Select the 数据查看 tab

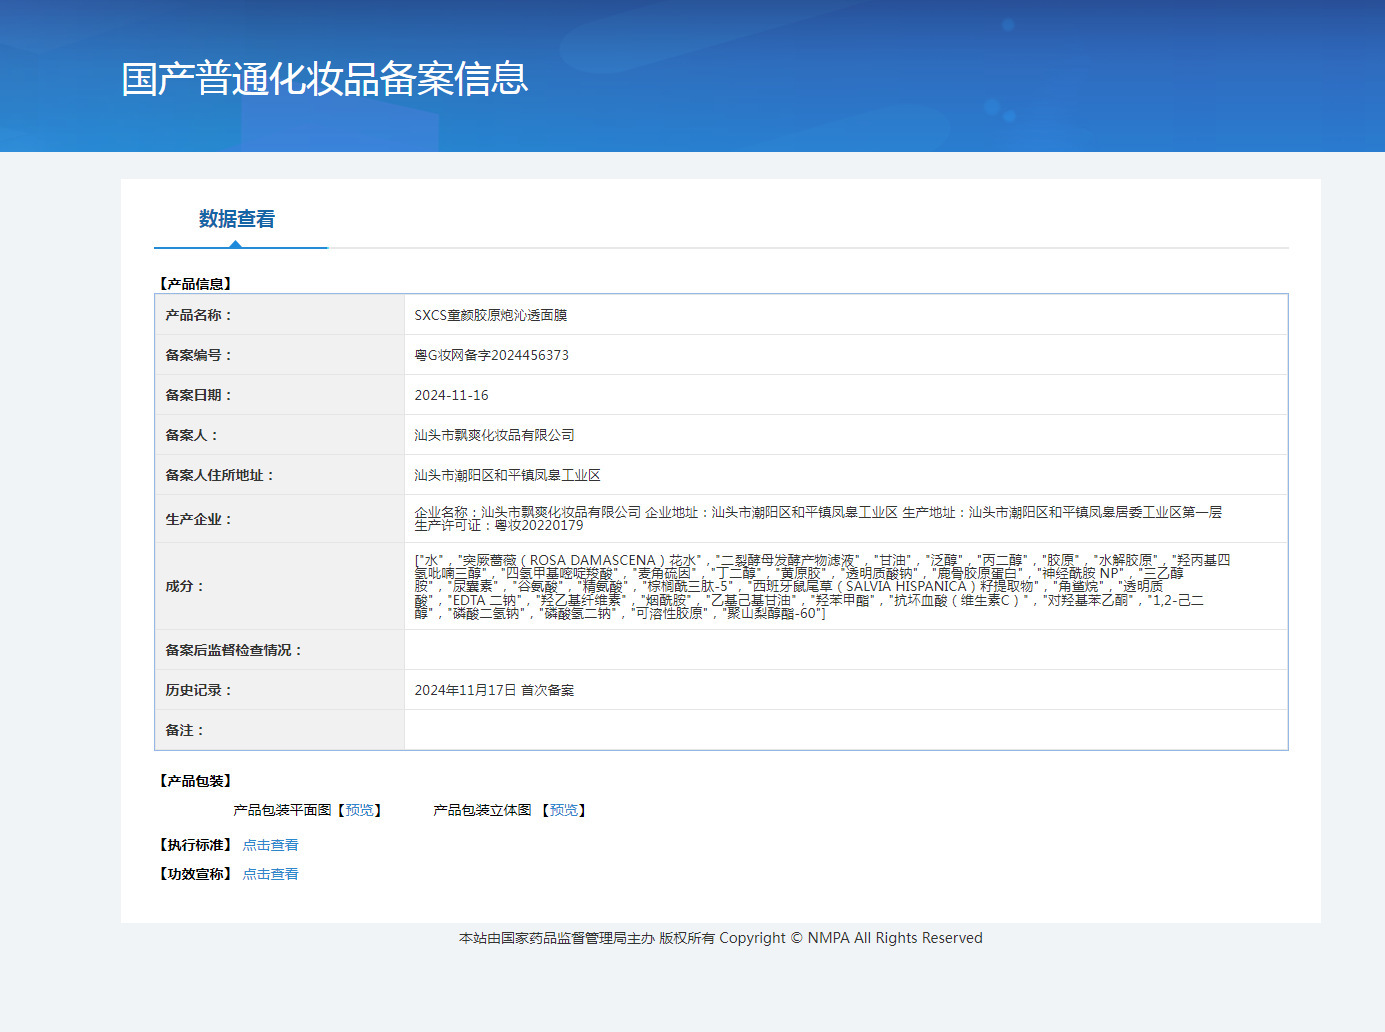click(237, 219)
